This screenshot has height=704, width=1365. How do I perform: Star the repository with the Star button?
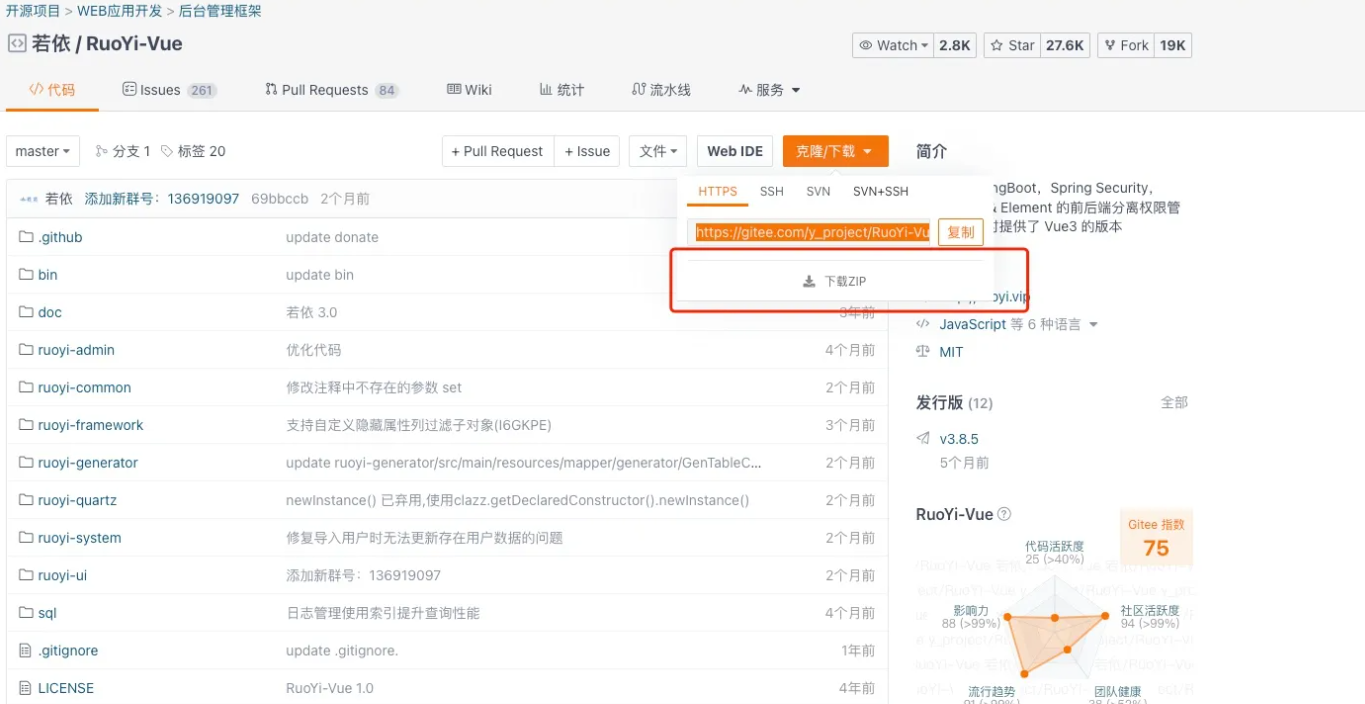tap(1013, 45)
